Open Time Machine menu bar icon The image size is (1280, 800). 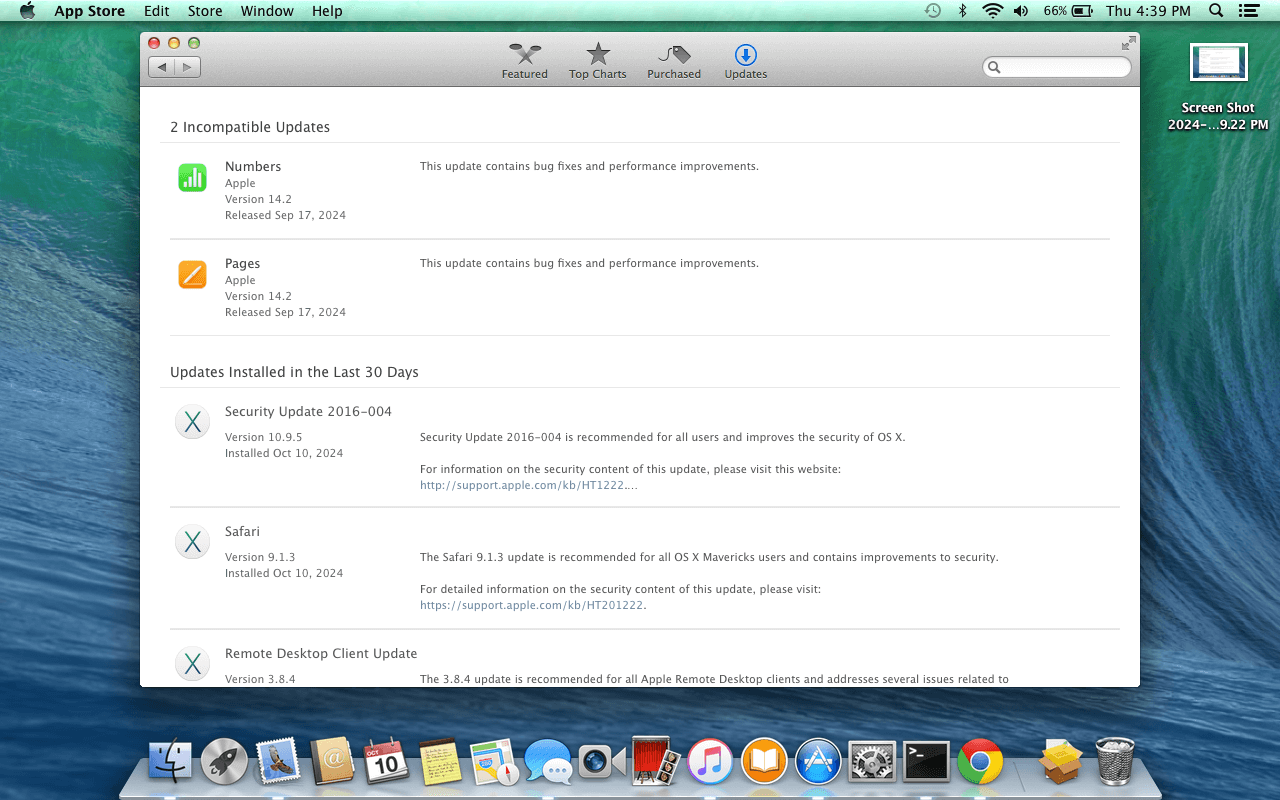coord(932,11)
